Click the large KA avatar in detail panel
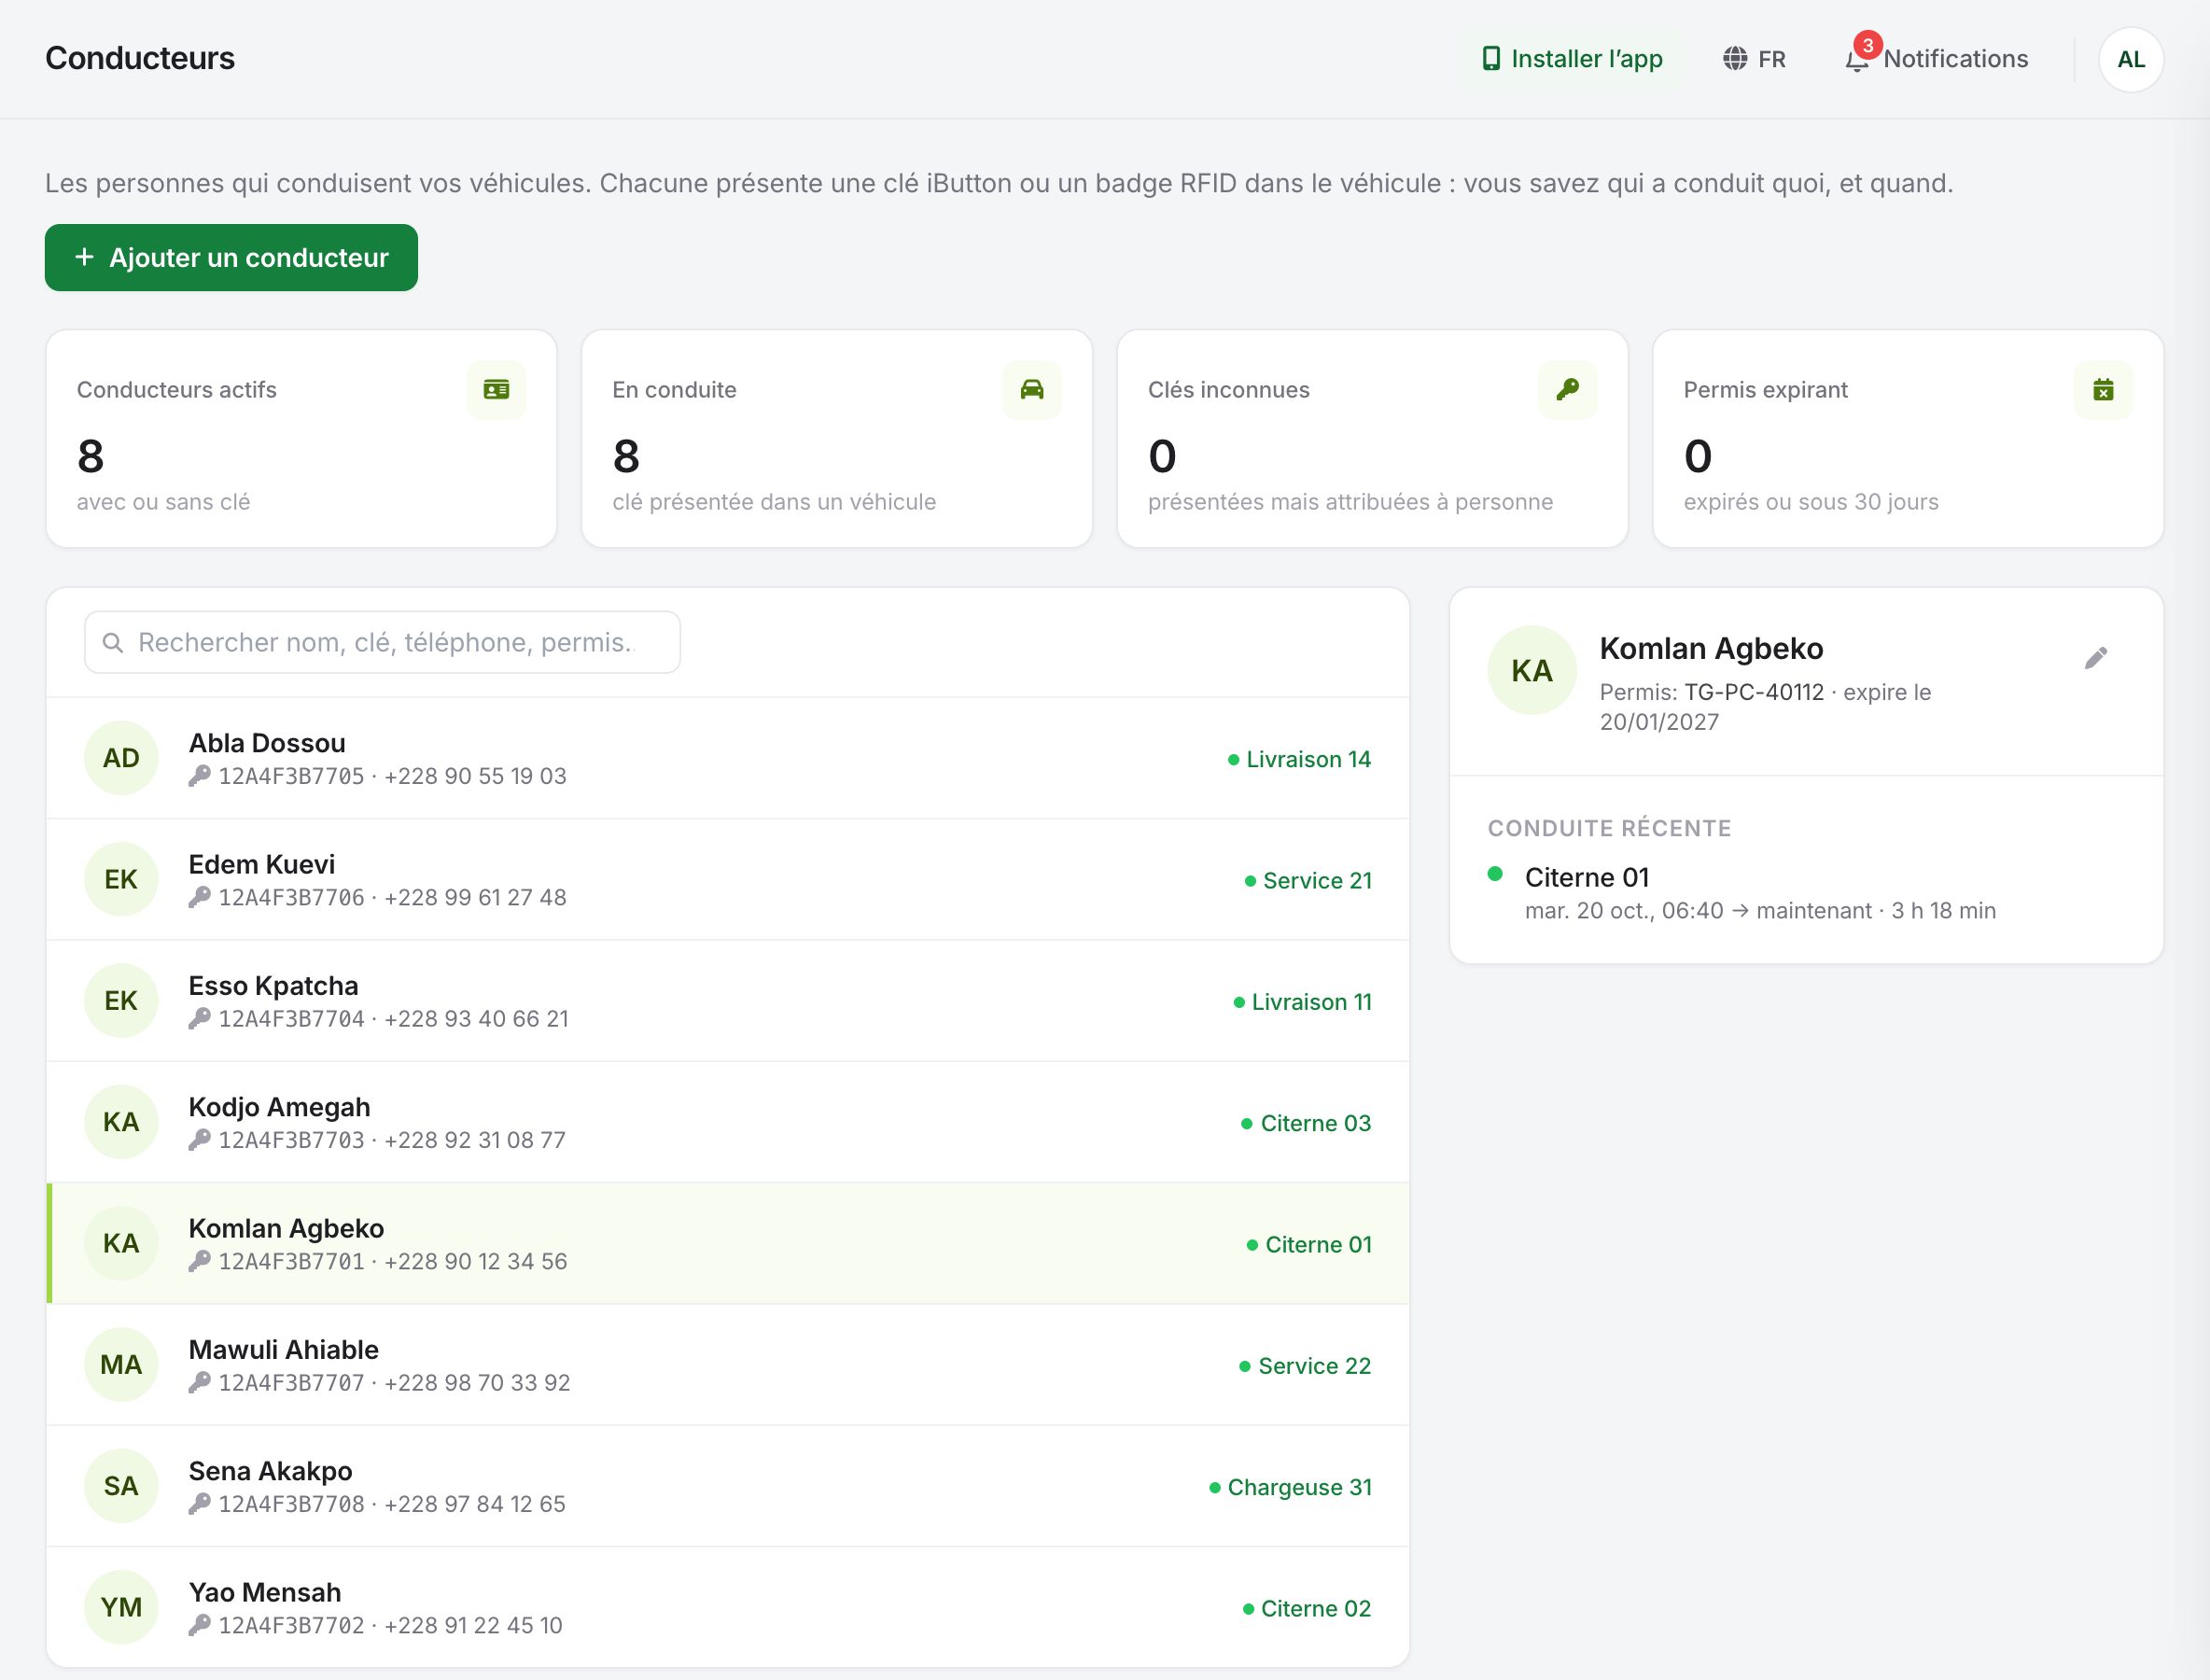2210x1680 pixels. [1532, 670]
